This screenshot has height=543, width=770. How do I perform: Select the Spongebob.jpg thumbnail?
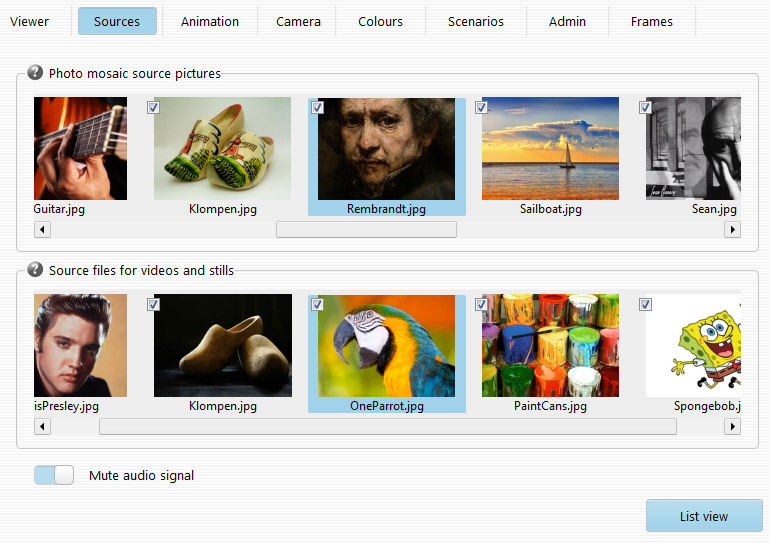click(x=693, y=346)
